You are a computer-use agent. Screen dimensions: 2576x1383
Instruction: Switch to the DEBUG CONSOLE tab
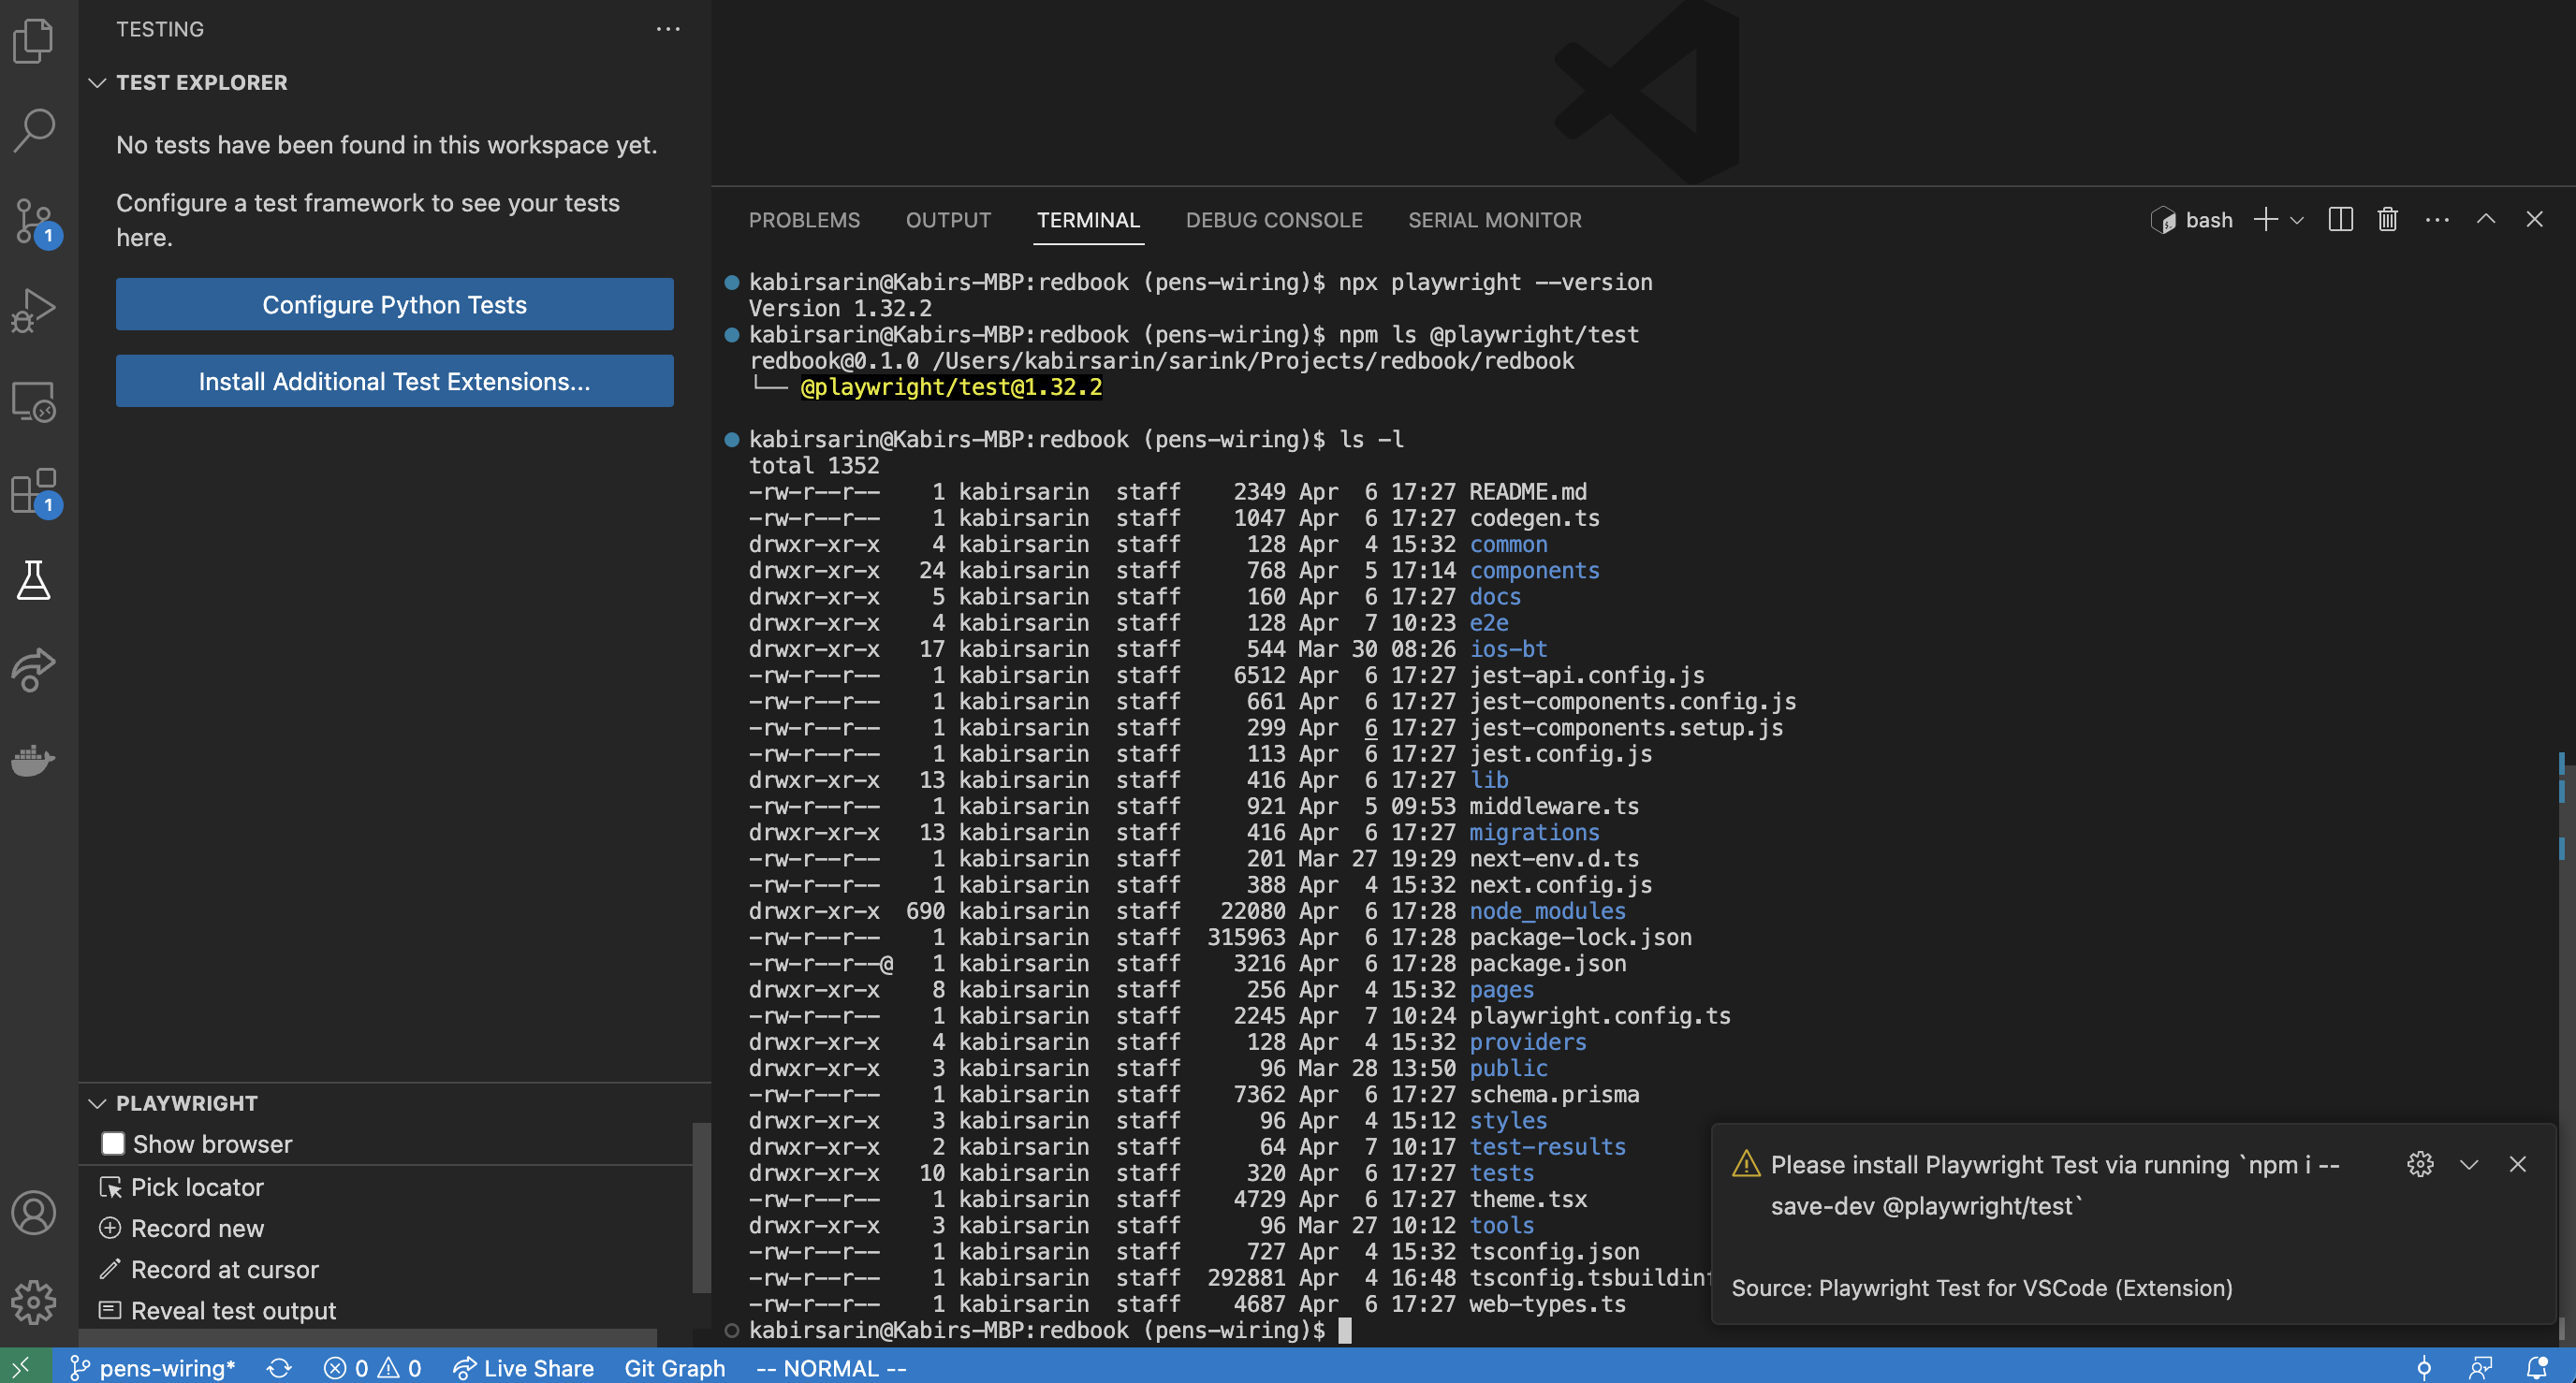coord(1274,220)
